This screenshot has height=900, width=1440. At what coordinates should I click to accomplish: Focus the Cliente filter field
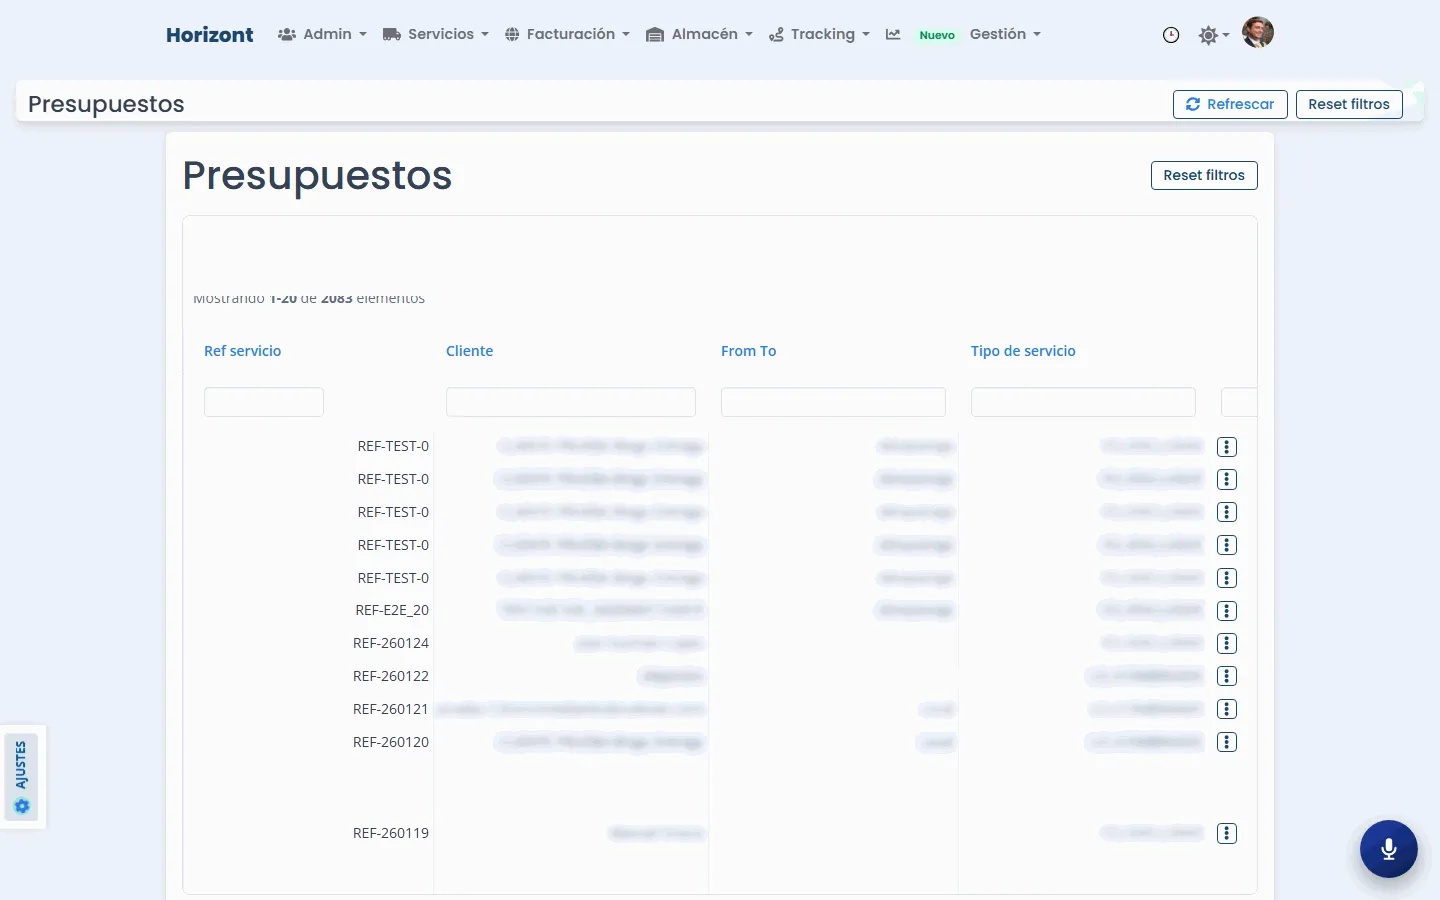point(571,402)
